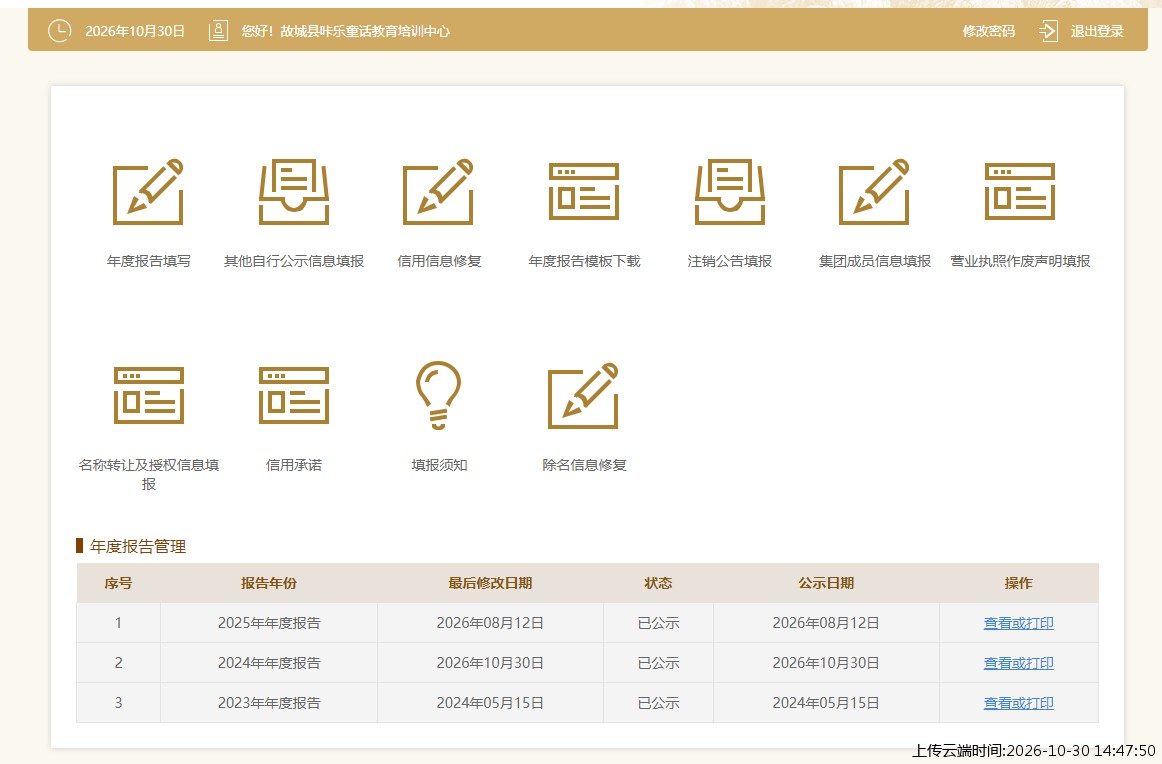Image resolution: width=1162 pixels, height=764 pixels.
Task: Click the 序号 column header
Action: coord(119,583)
